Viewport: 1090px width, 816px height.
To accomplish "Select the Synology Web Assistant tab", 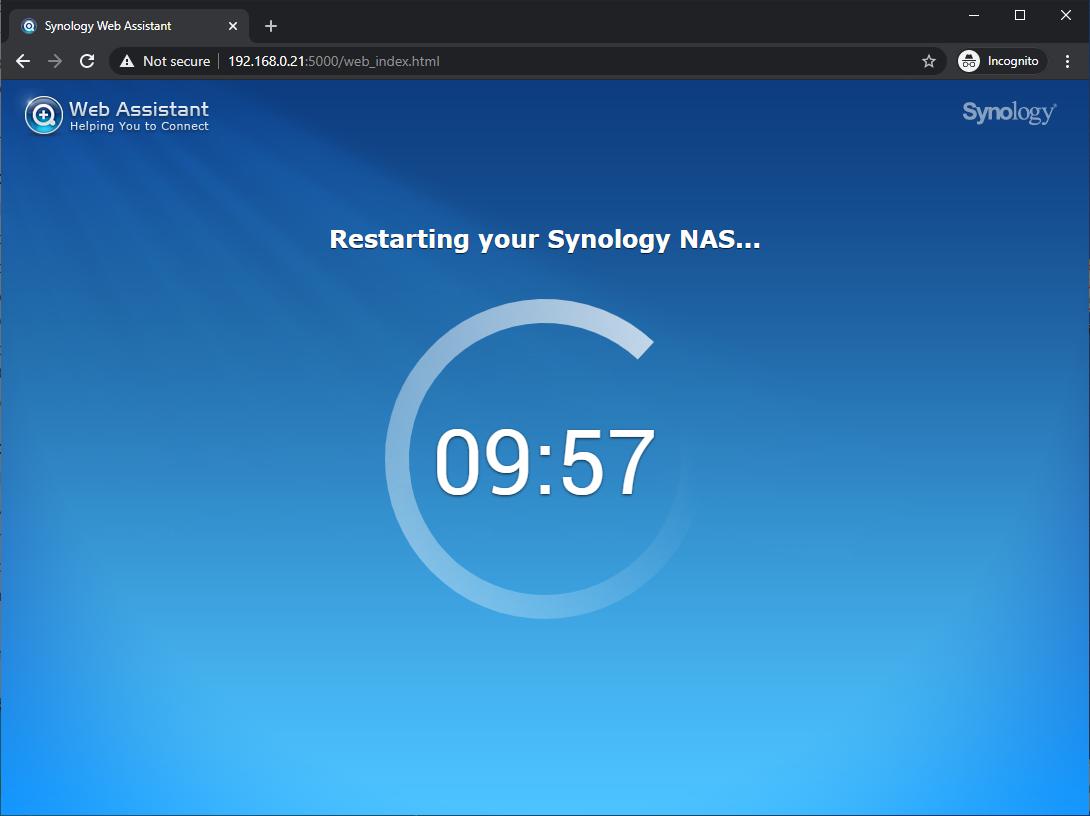I will click(x=129, y=26).
